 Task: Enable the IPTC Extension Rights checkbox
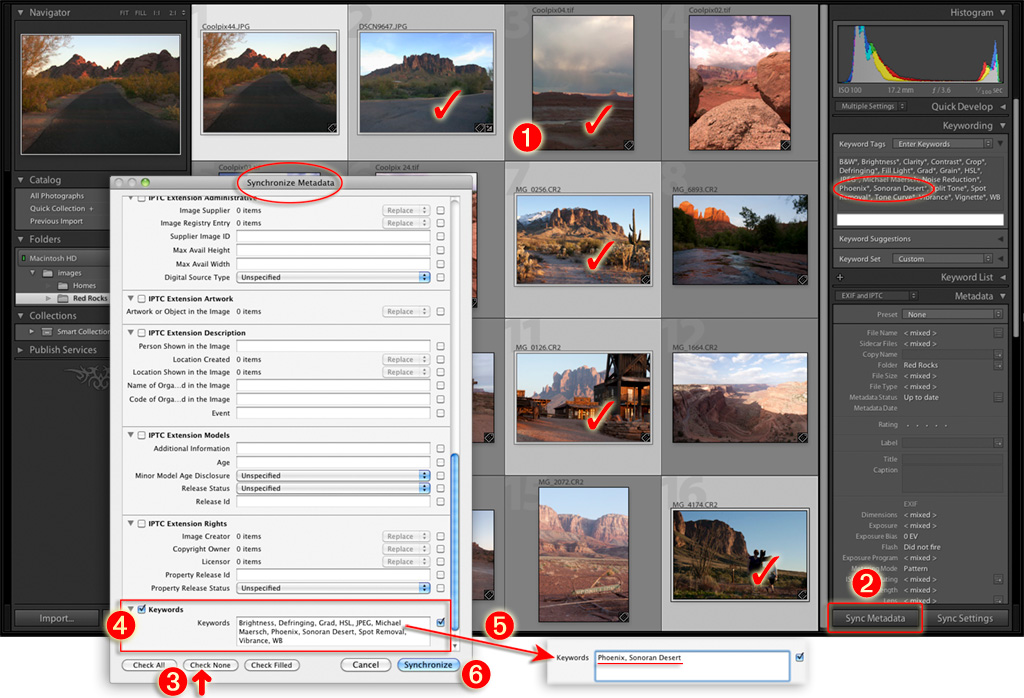pos(142,524)
